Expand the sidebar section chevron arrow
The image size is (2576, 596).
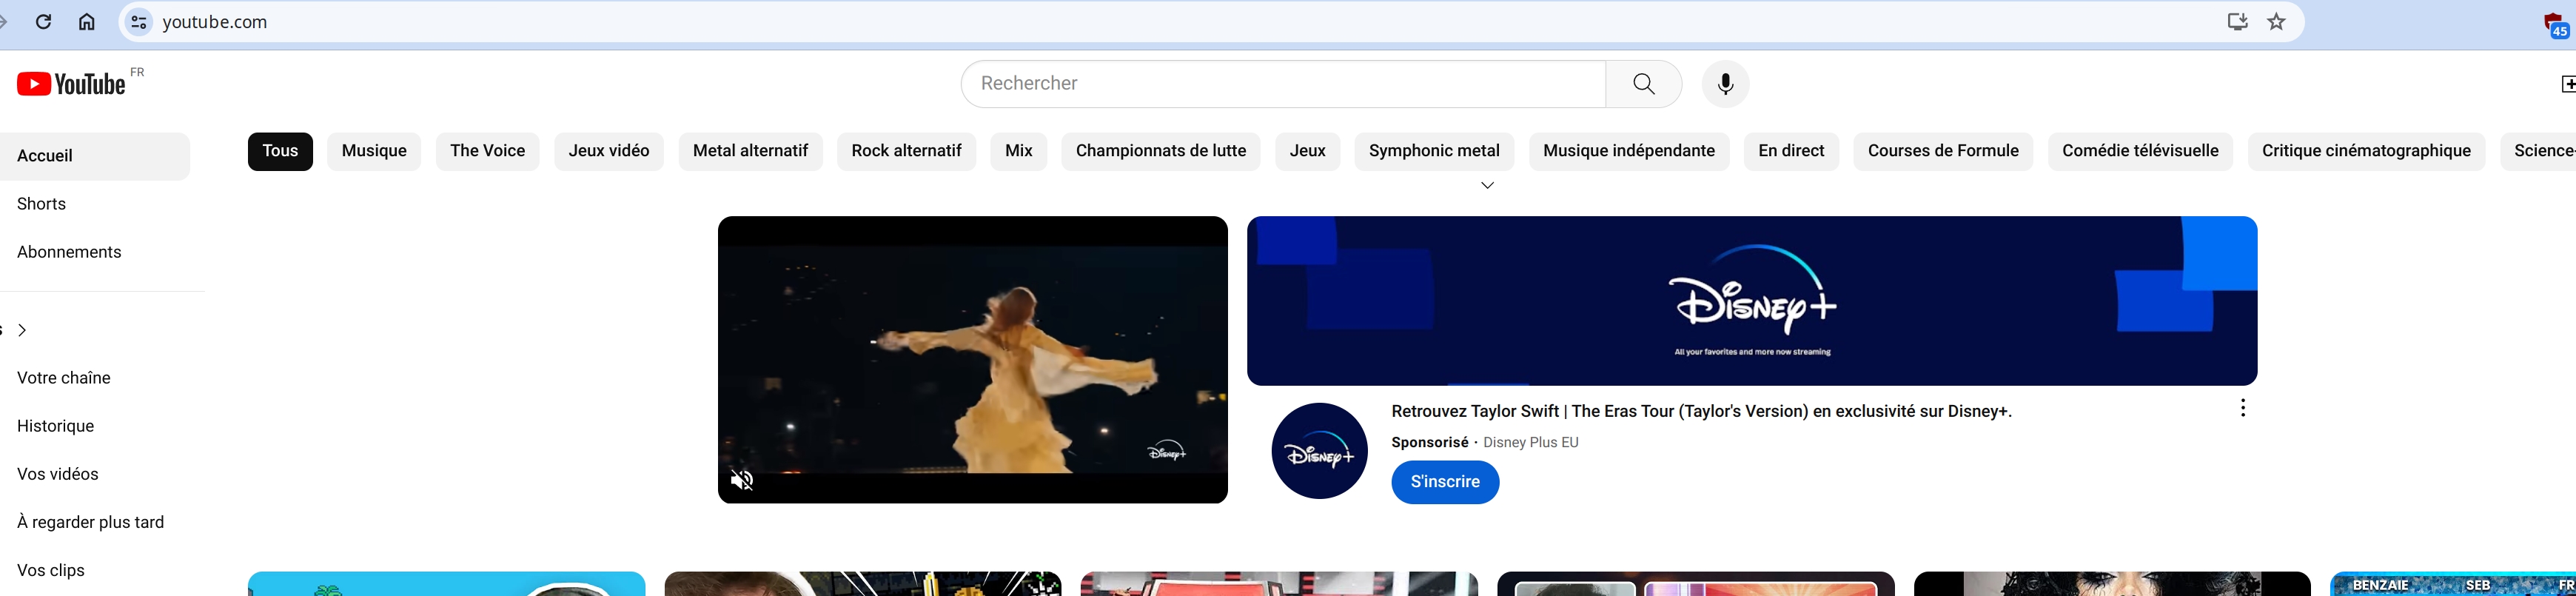[x=22, y=330]
